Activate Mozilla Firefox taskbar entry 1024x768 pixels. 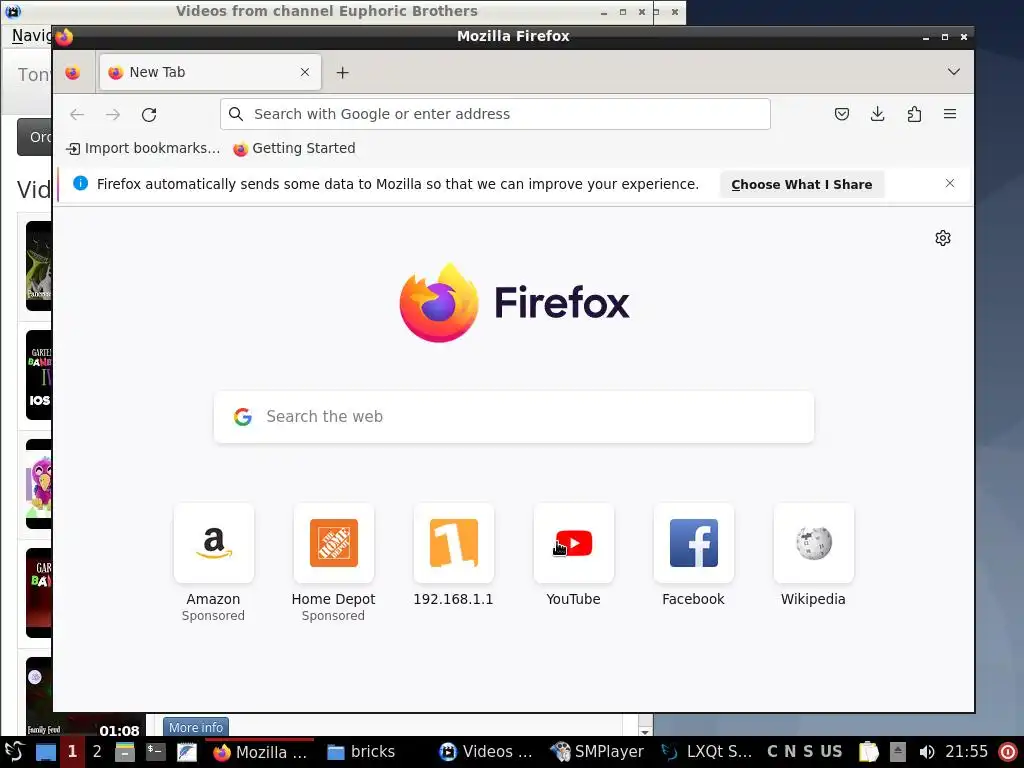[x=260, y=752]
